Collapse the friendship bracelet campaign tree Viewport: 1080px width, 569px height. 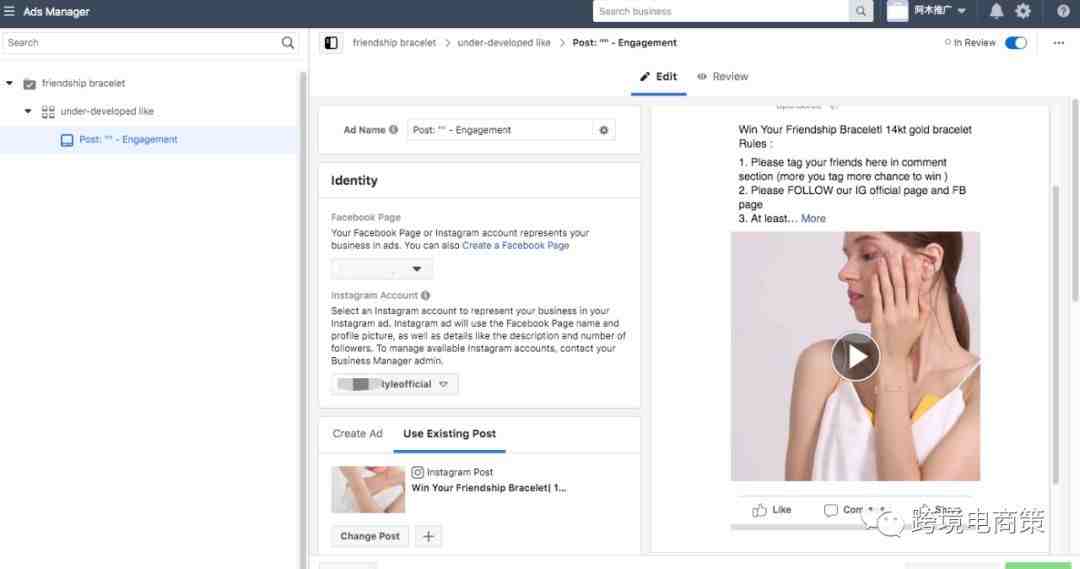coord(10,83)
